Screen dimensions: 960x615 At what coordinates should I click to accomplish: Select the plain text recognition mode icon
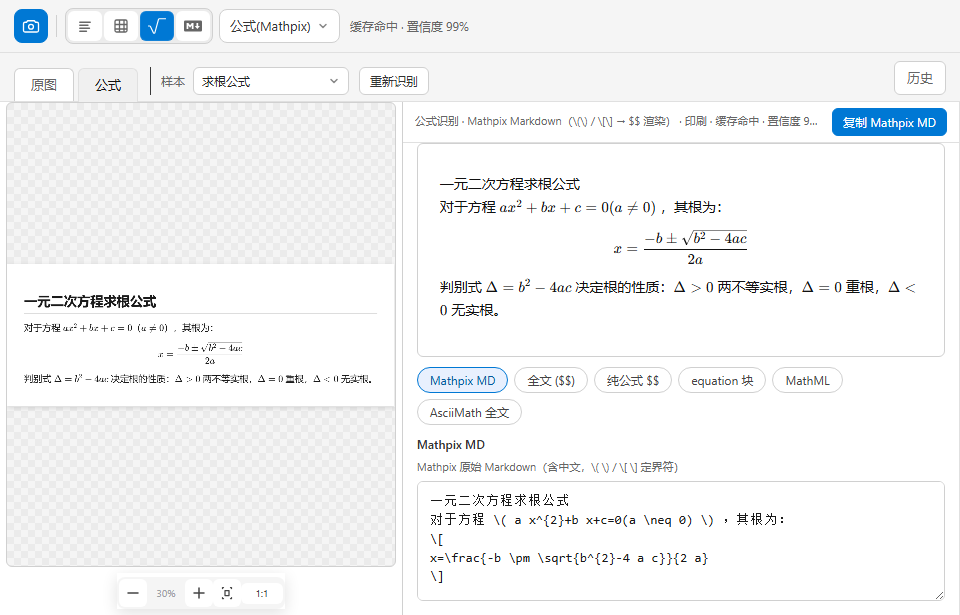click(85, 26)
